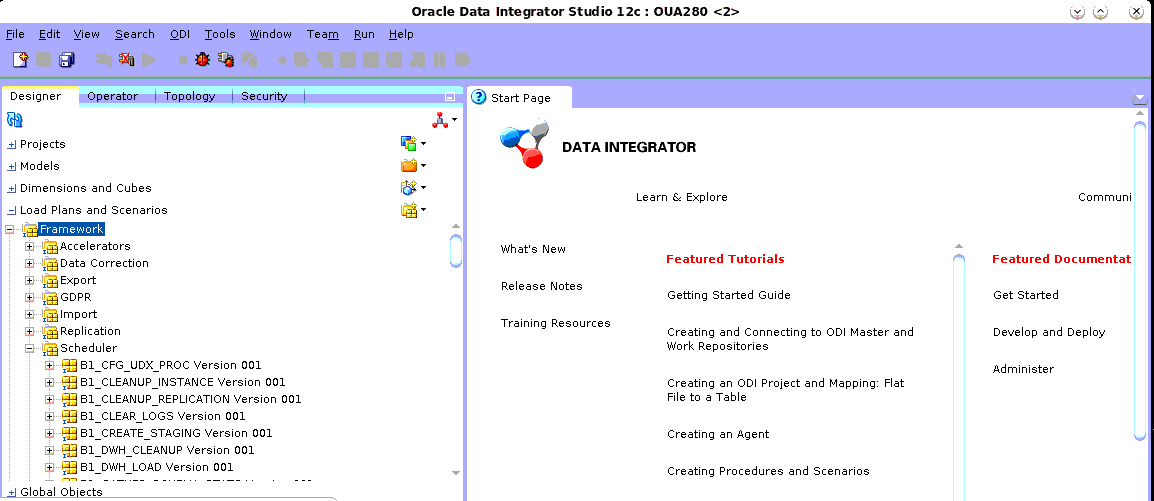The width and height of the screenshot is (1154, 501).
Task: Click the New document toolbar icon
Action: pyautogui.click(x=20, y=60)
